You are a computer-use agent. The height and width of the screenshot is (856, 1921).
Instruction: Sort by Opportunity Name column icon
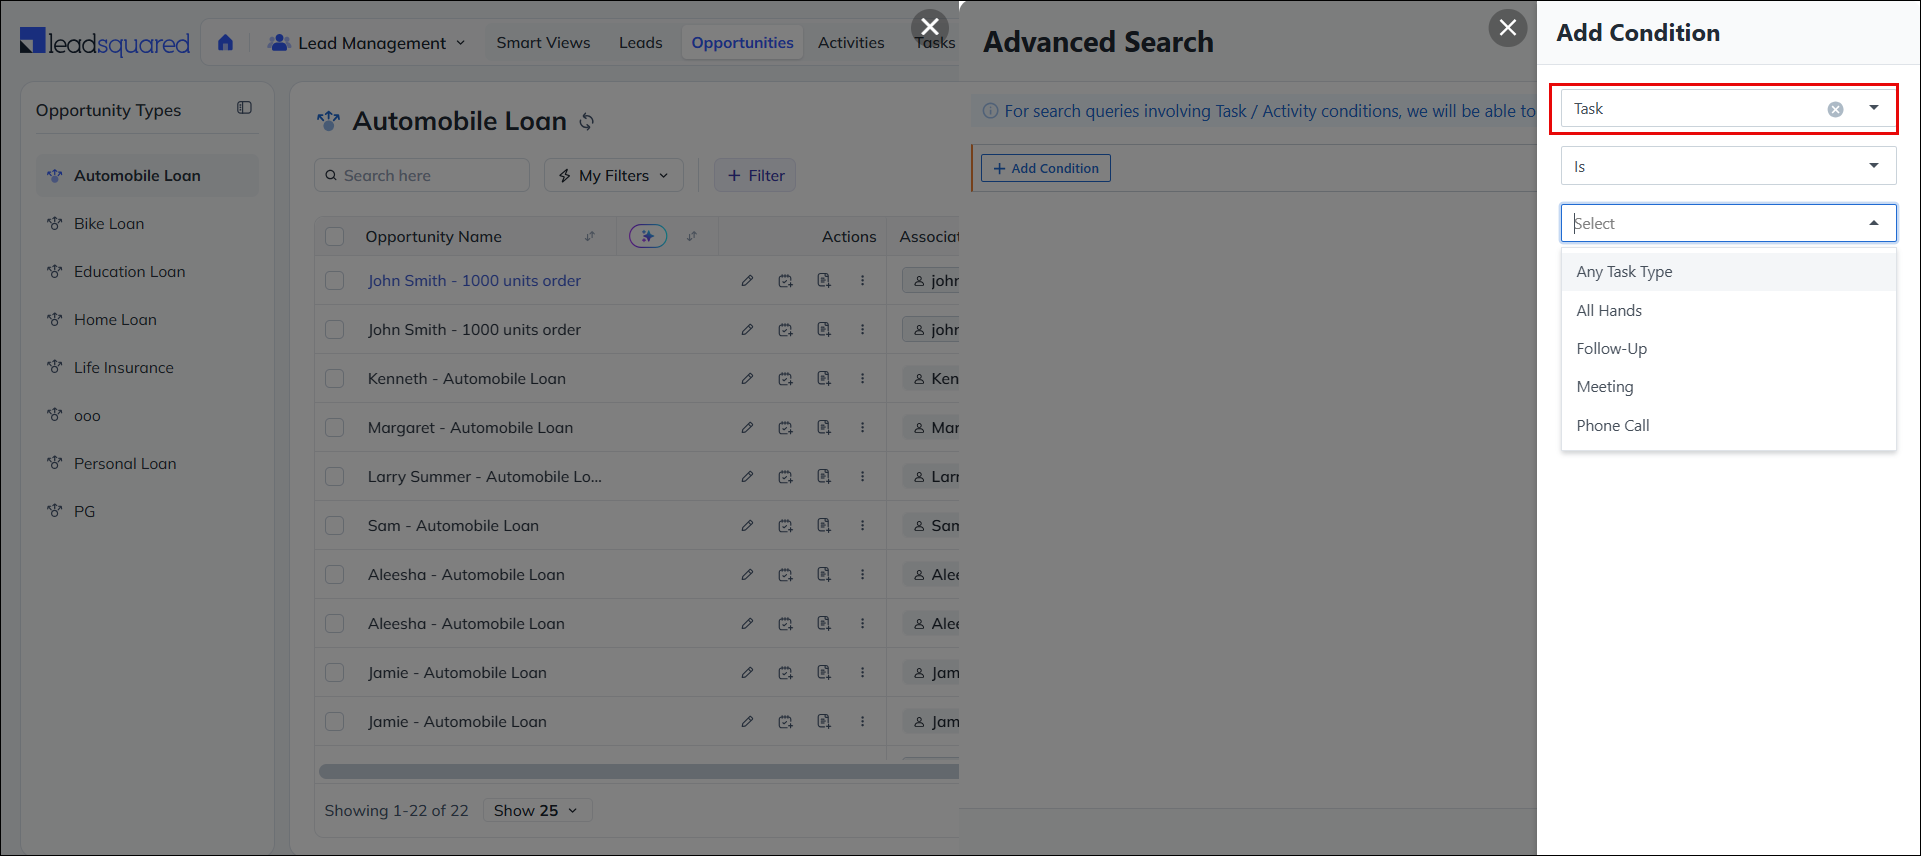pos(590,236)
